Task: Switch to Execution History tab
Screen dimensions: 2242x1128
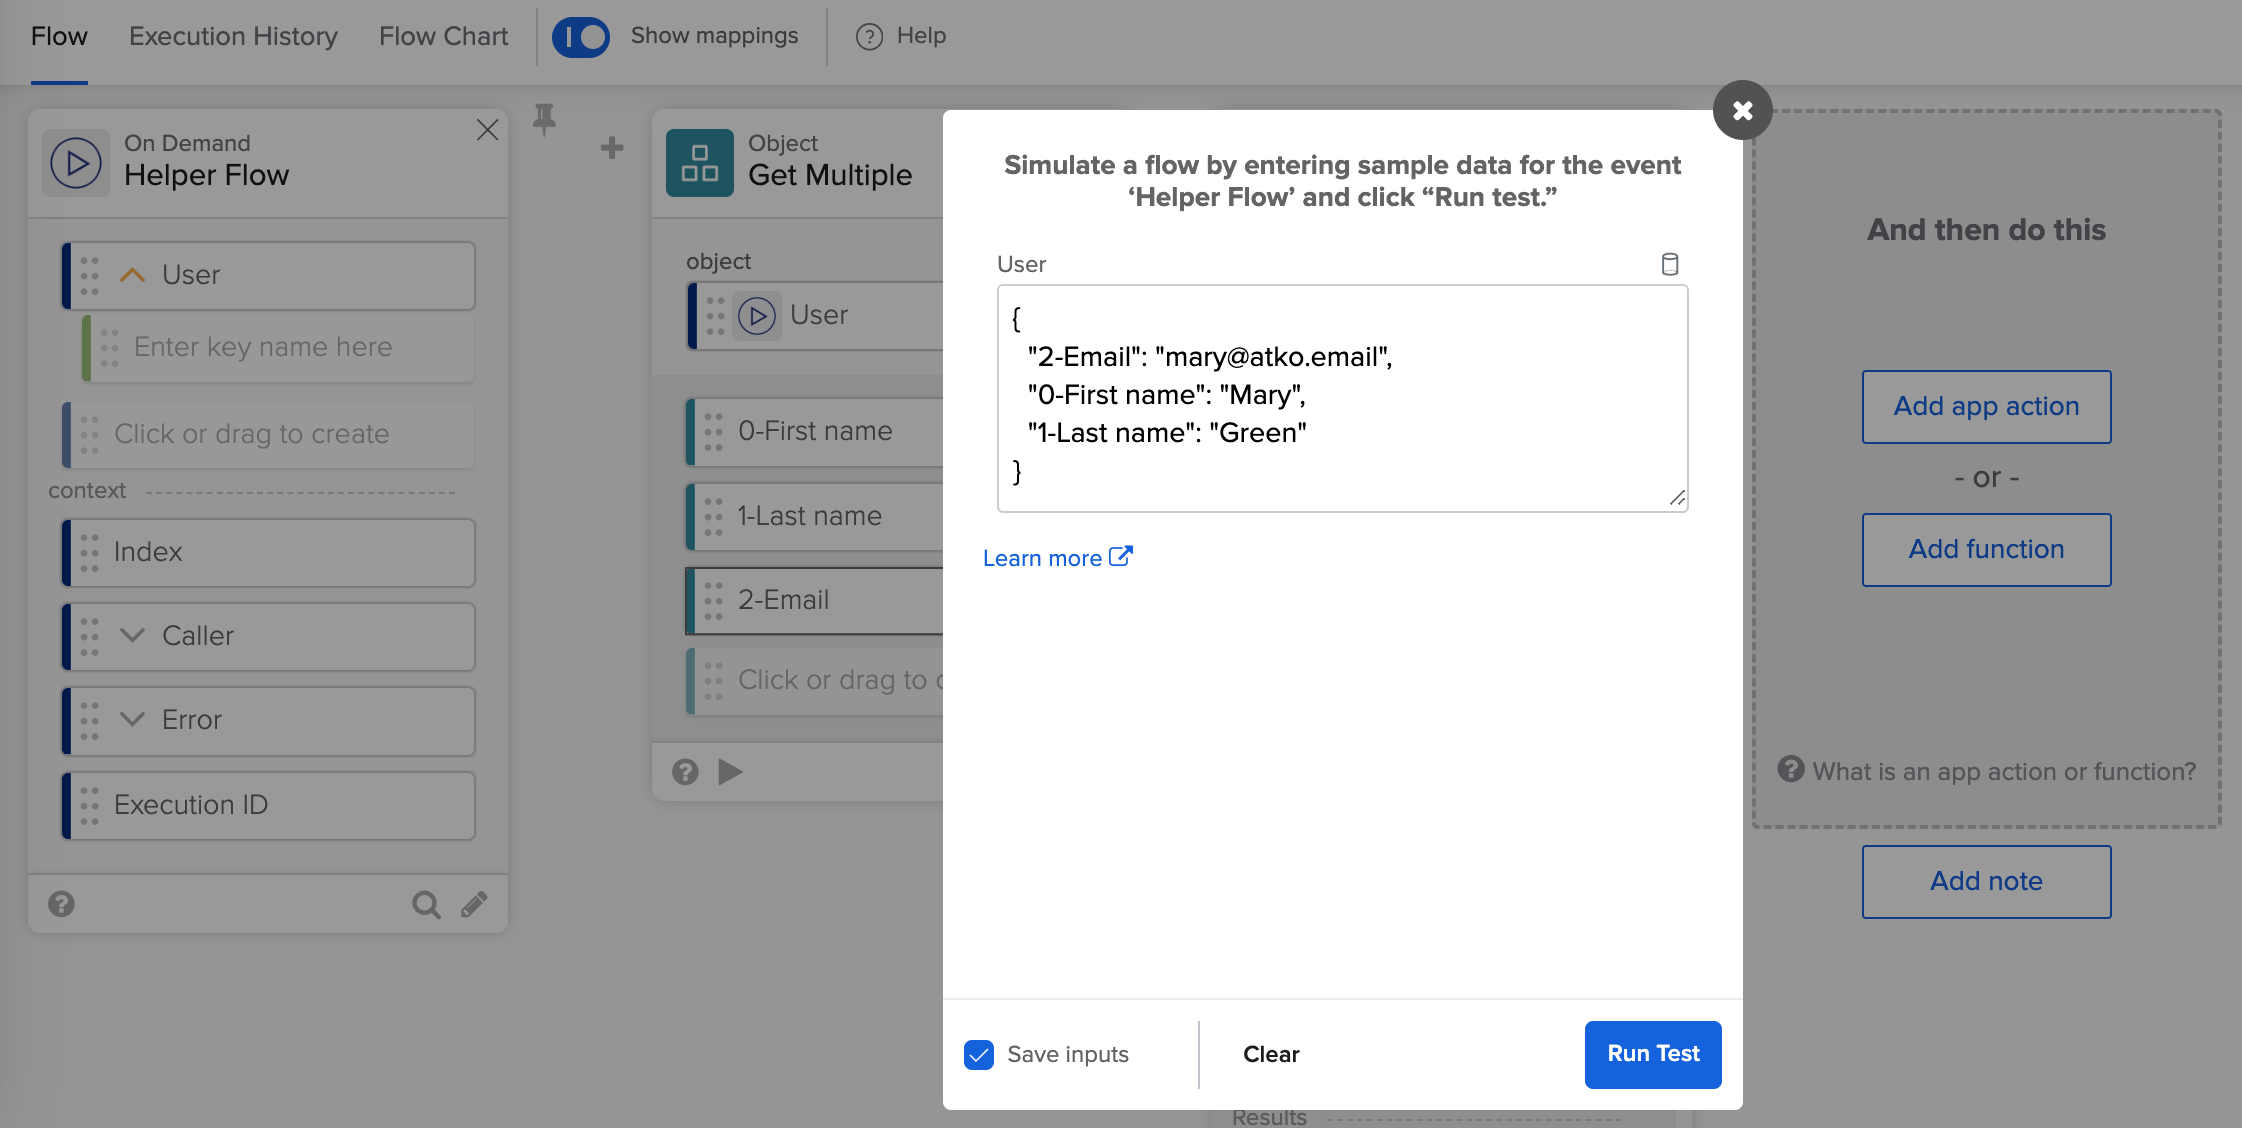Action: 233,37
